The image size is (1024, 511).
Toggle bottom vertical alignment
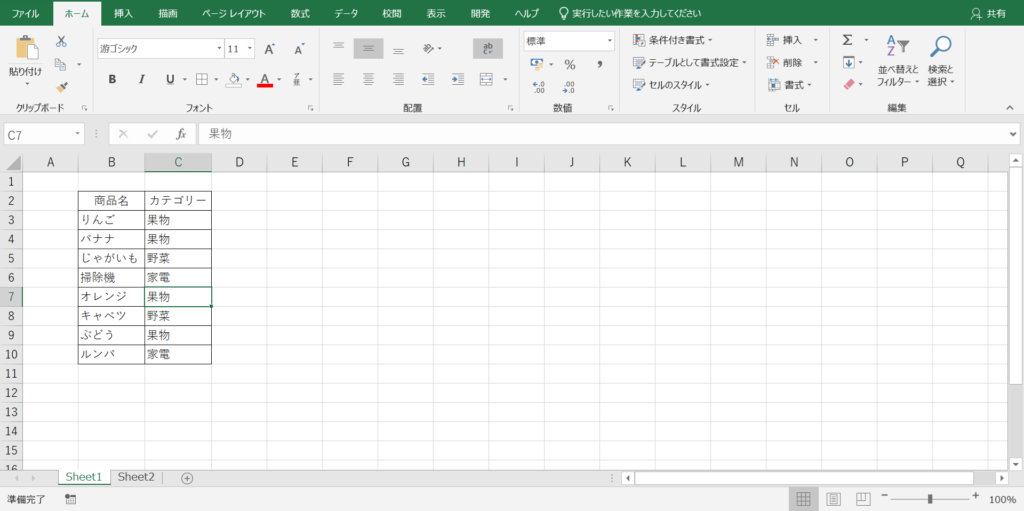398,48
